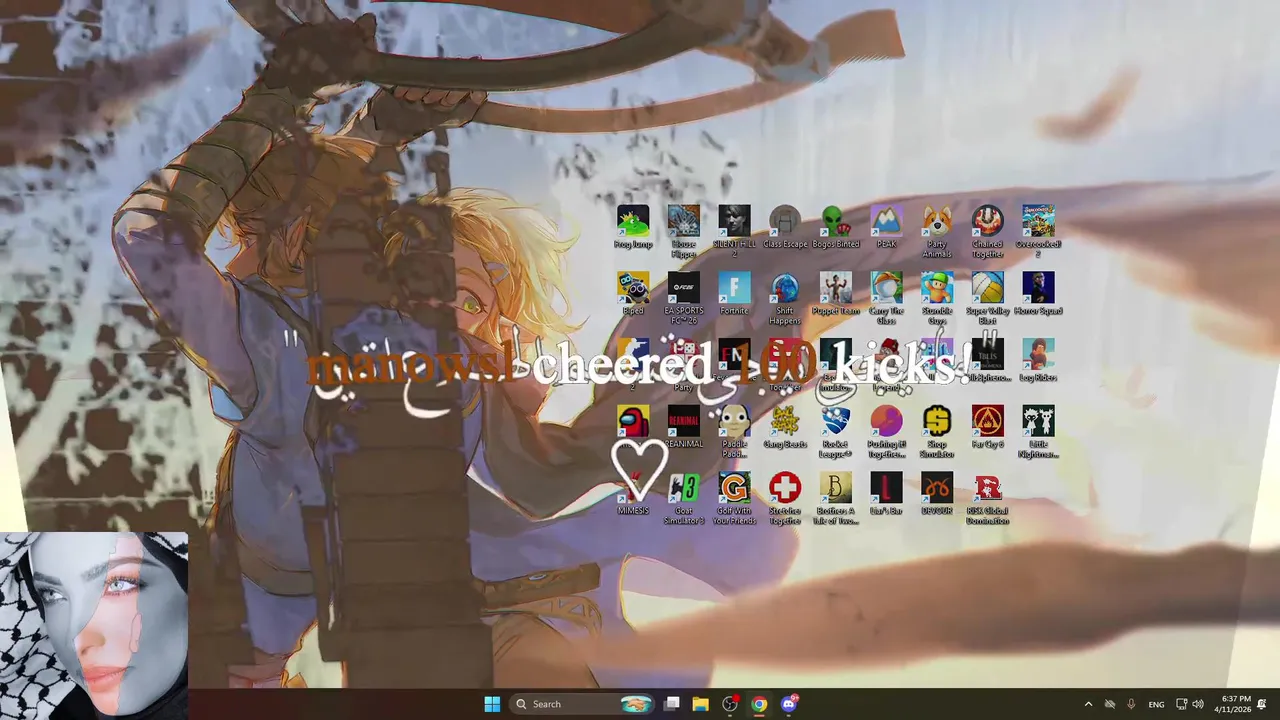Open Discord from the taskbar
The width and height of the screenshot is (1280, 720).
[789, 704]
